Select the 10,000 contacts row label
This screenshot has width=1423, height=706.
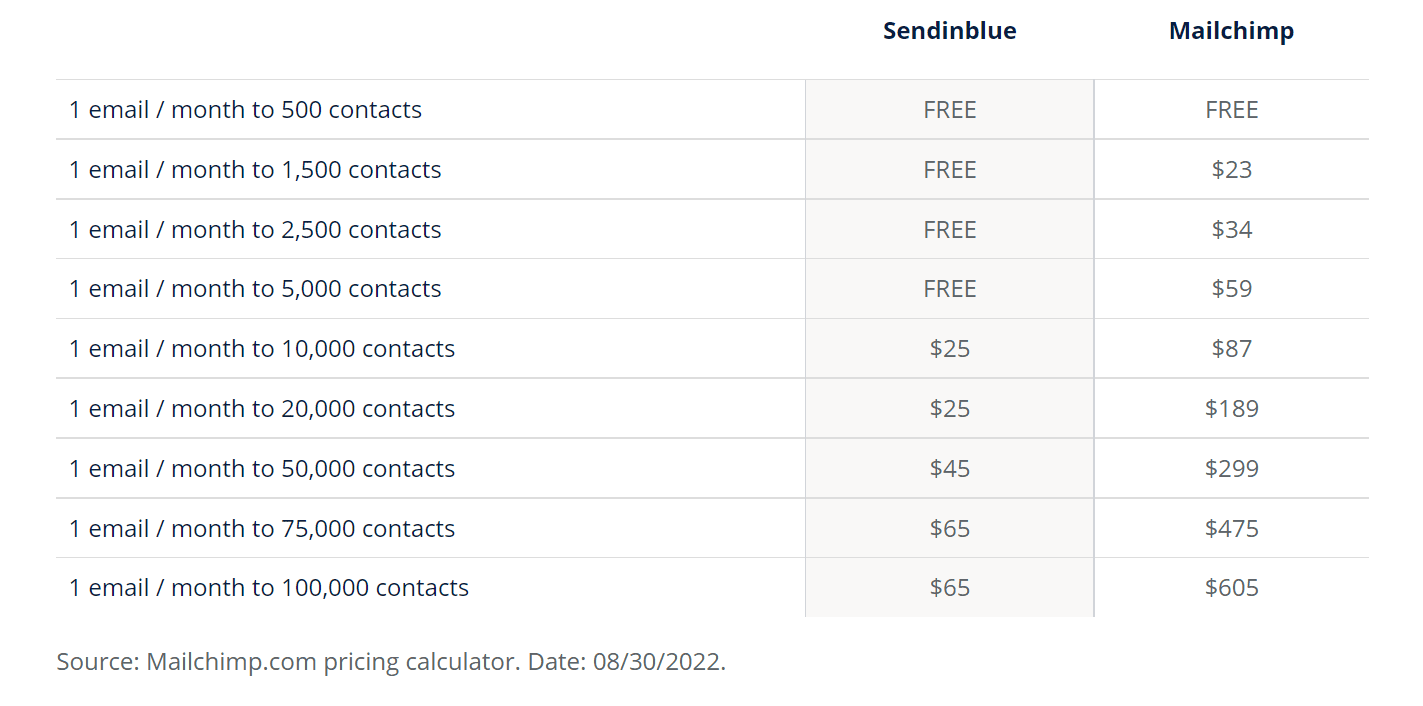click(262, 349)
